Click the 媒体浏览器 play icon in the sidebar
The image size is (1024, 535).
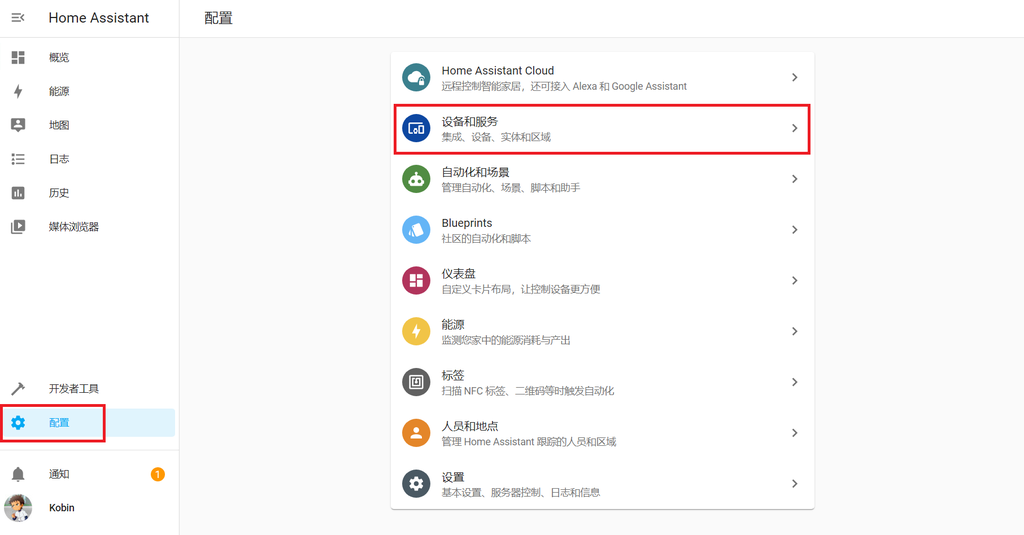coord(18,227)
